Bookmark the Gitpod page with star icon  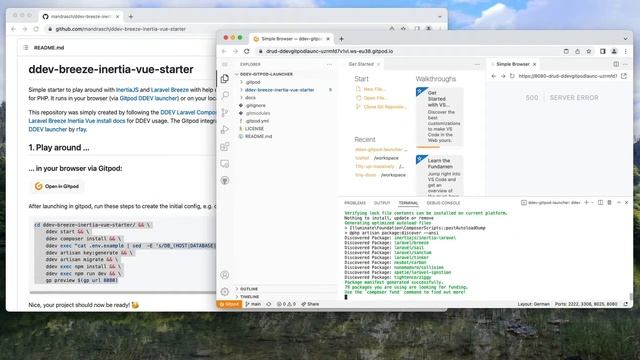589,51
